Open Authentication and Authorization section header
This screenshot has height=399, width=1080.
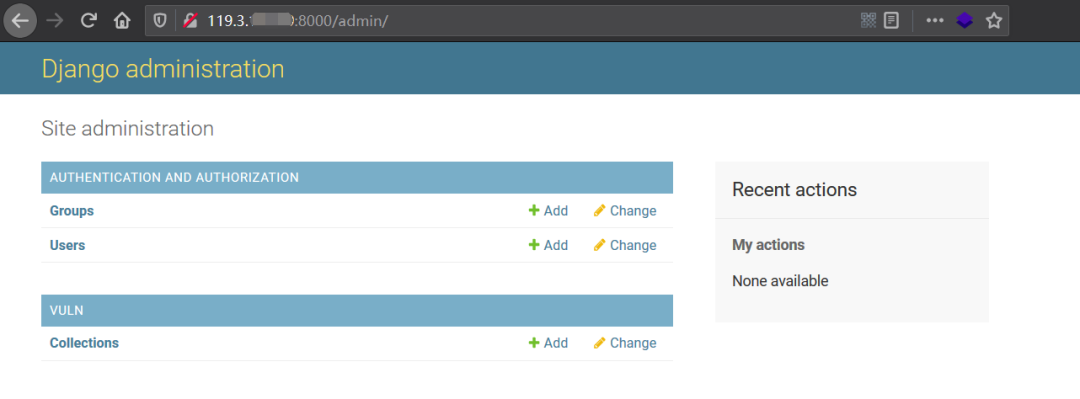coord(174,178)
